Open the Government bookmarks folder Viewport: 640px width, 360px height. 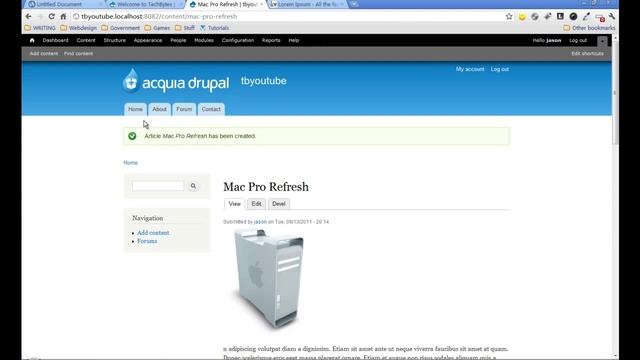point(121,28)
